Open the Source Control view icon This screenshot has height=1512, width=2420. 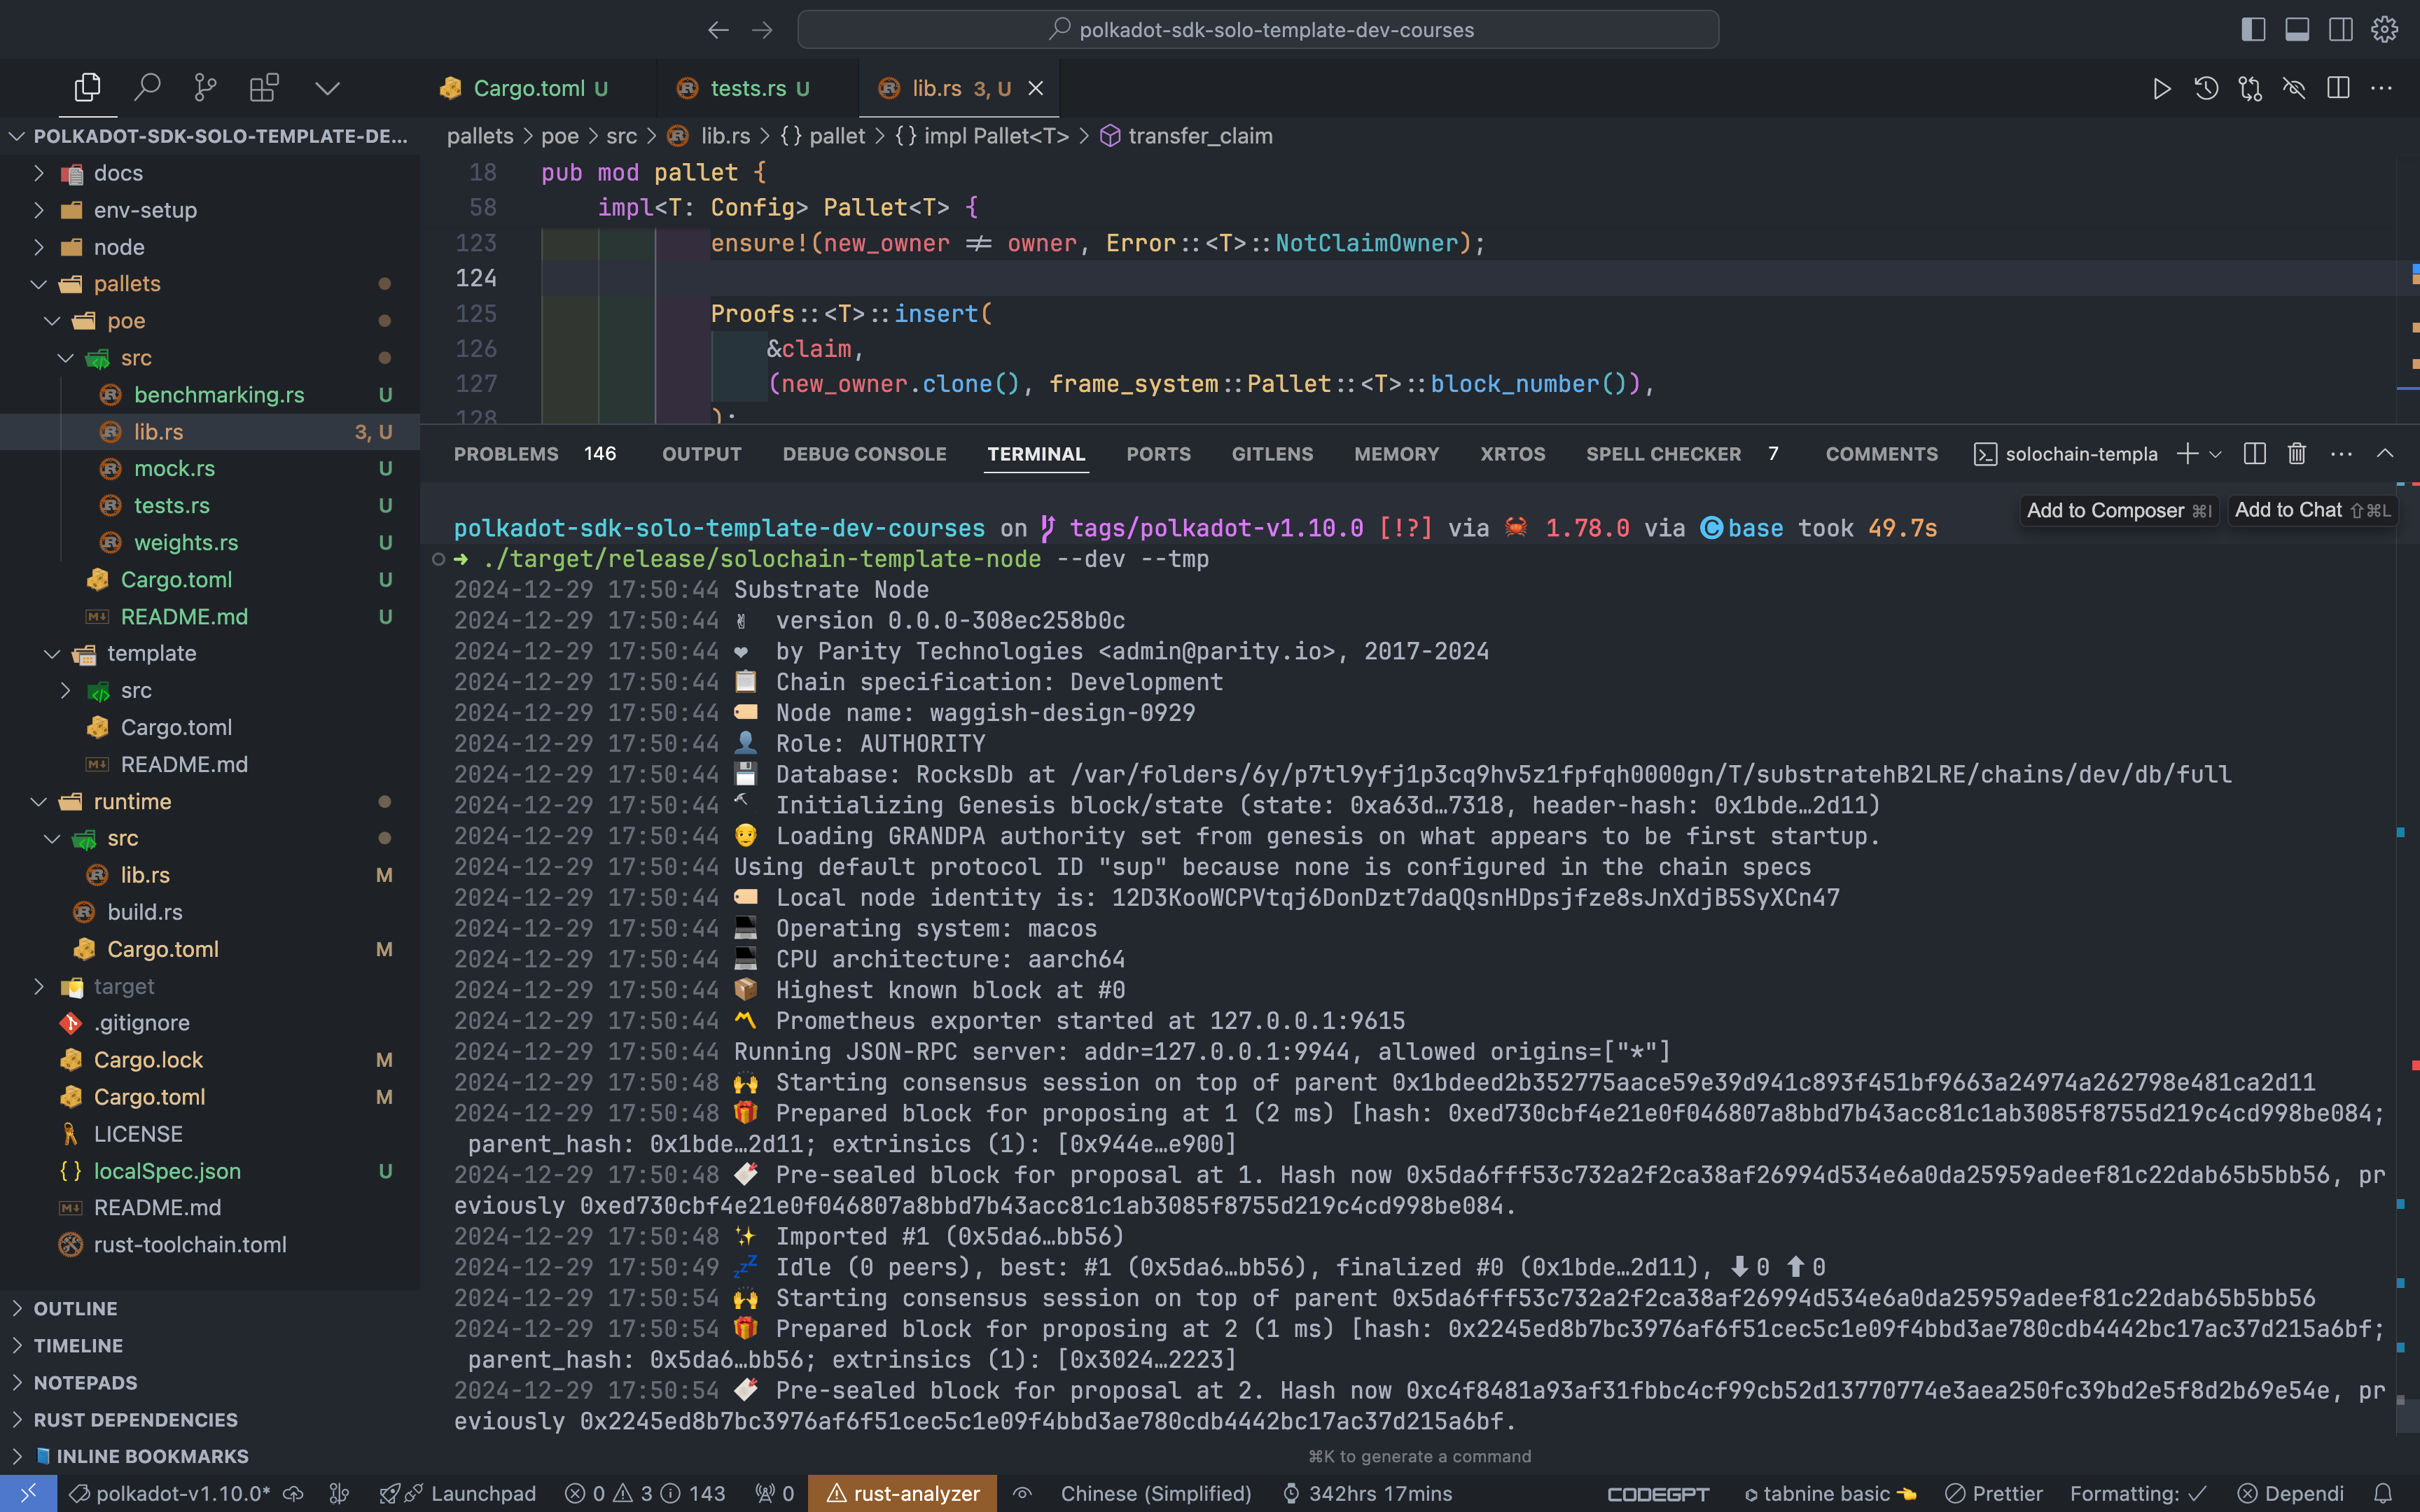[205, 88]
